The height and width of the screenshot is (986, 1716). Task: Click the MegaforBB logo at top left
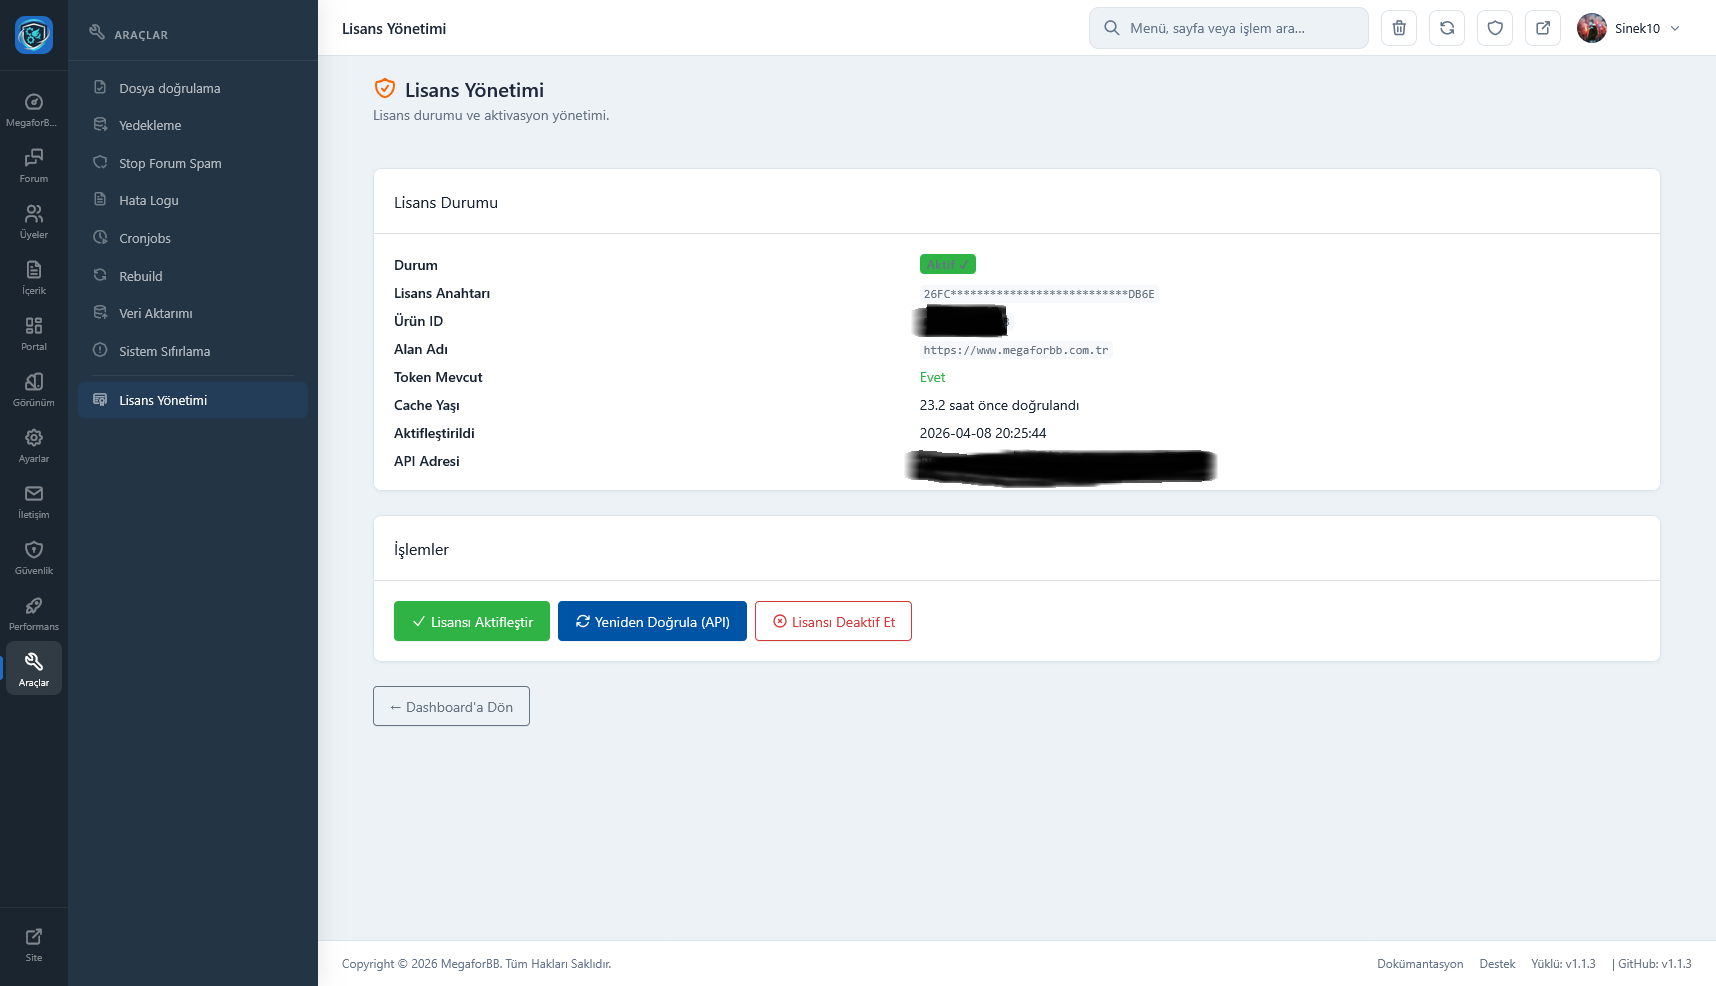coord(34,35)
